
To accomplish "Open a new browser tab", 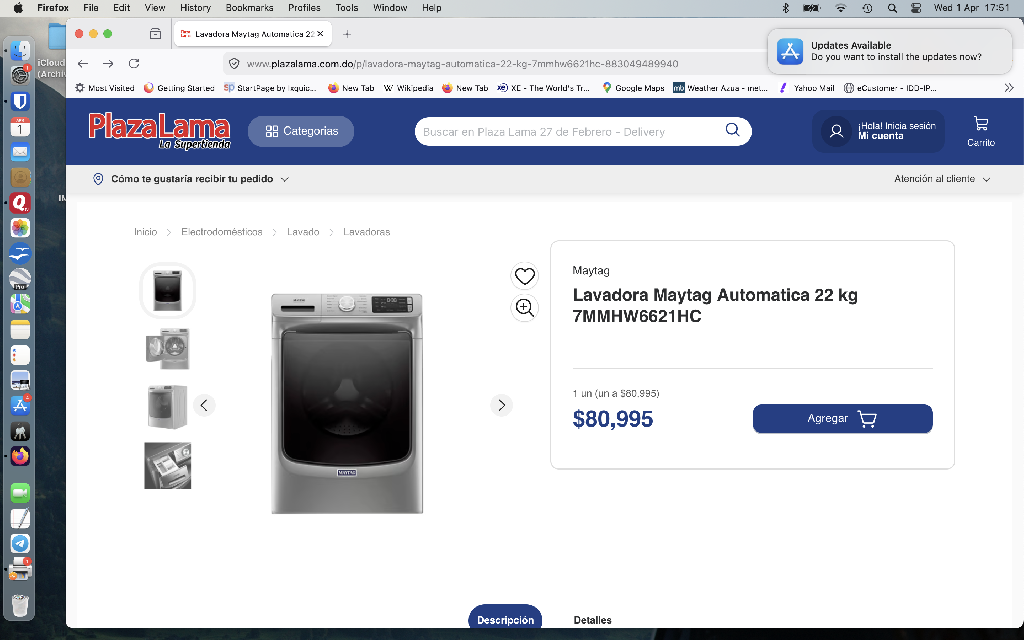I will tap(347, 34).
